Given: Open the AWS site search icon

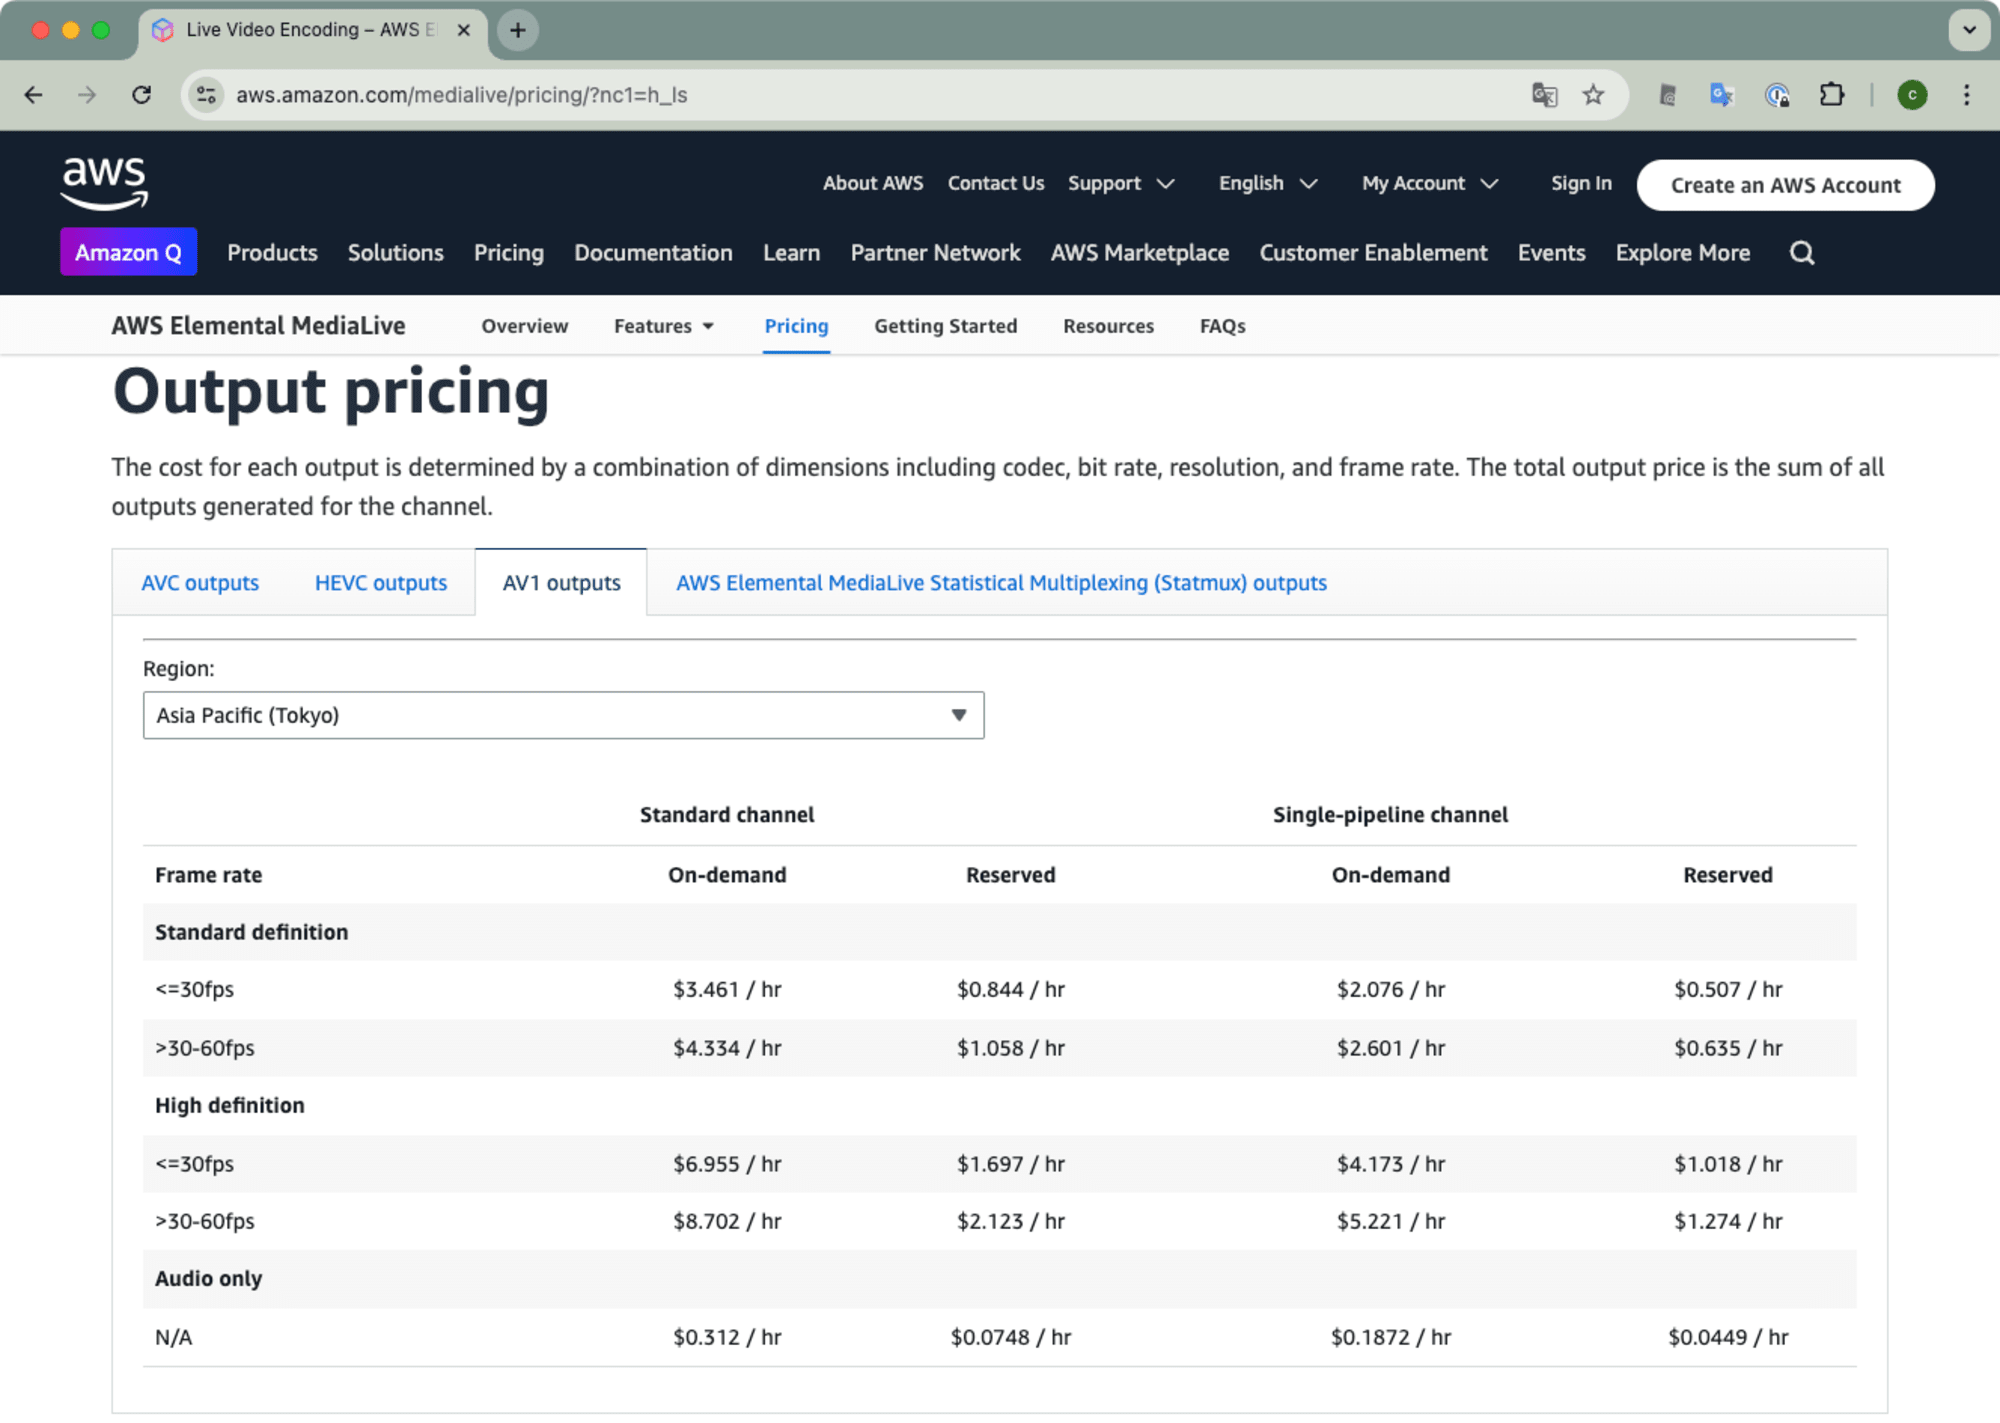Looking at the screenshot, I should (1802, 253).
